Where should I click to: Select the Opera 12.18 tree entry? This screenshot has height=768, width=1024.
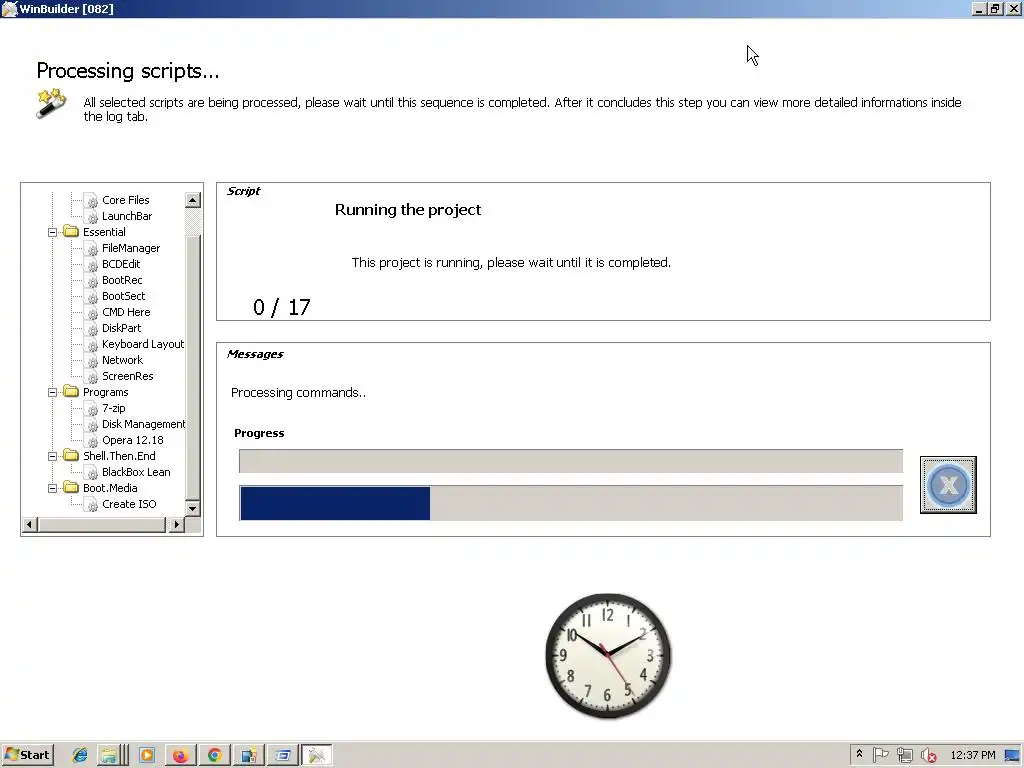click(133, 440)
